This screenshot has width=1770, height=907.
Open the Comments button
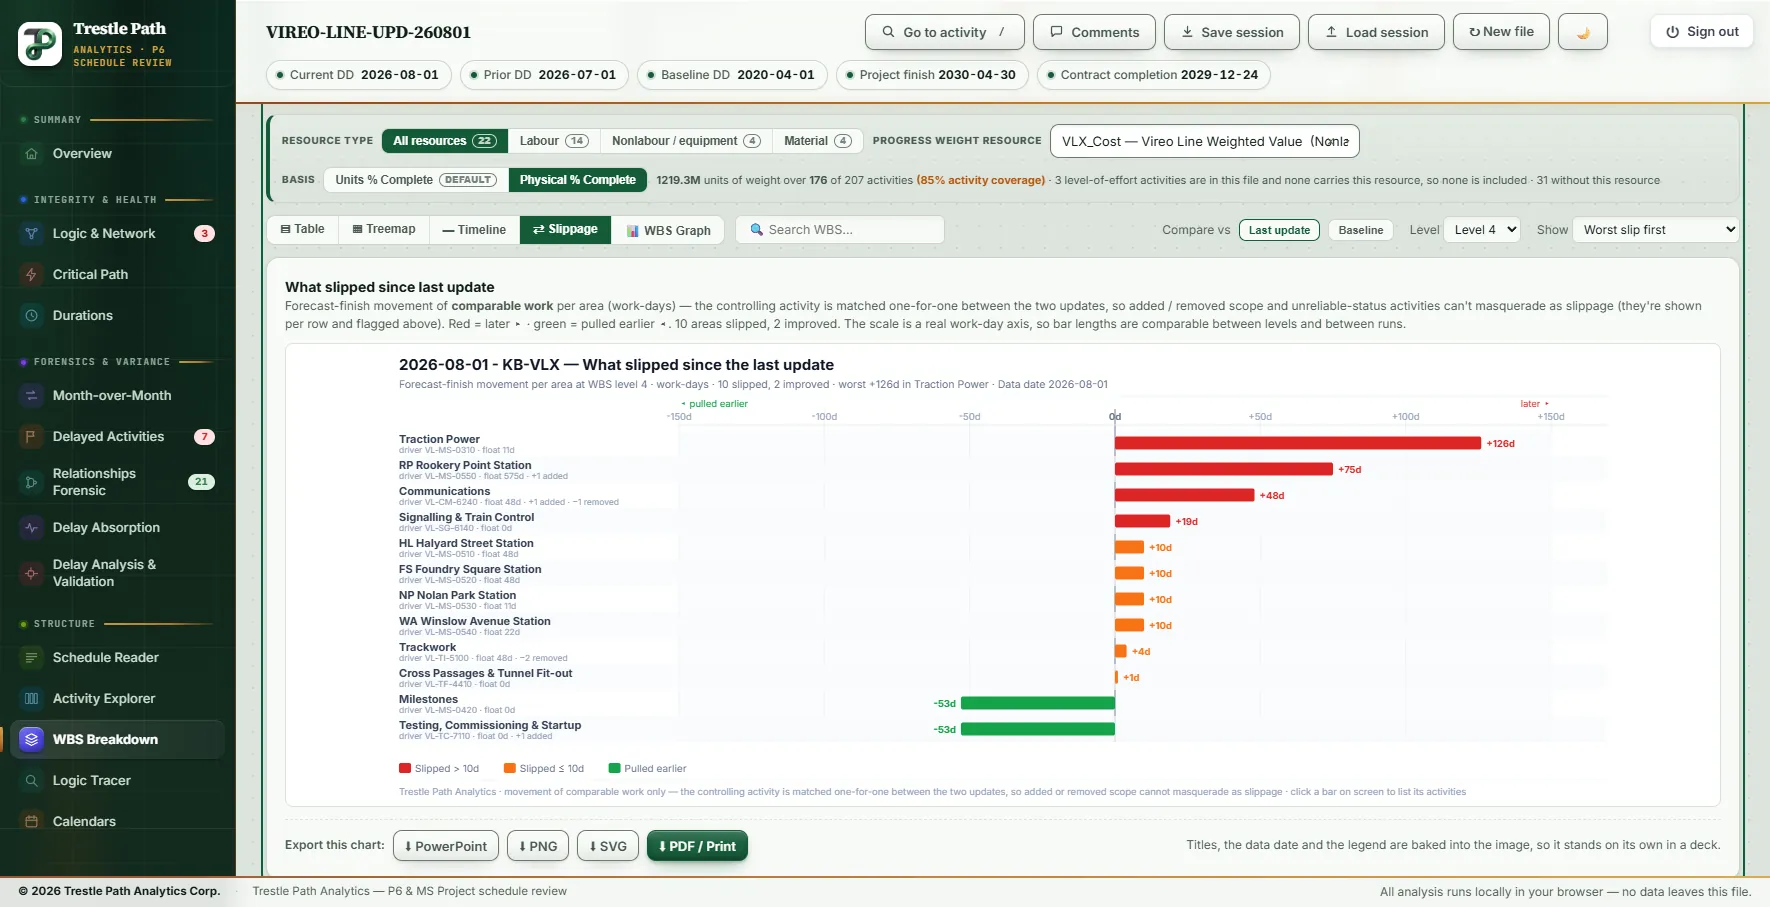[1094, 32]
